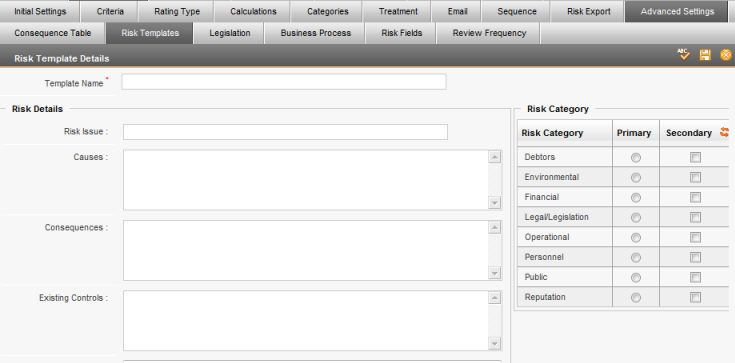Select Legal/Legislation as primary category
Viewport: 735px width, 363px height.
(x=636, y=218)
